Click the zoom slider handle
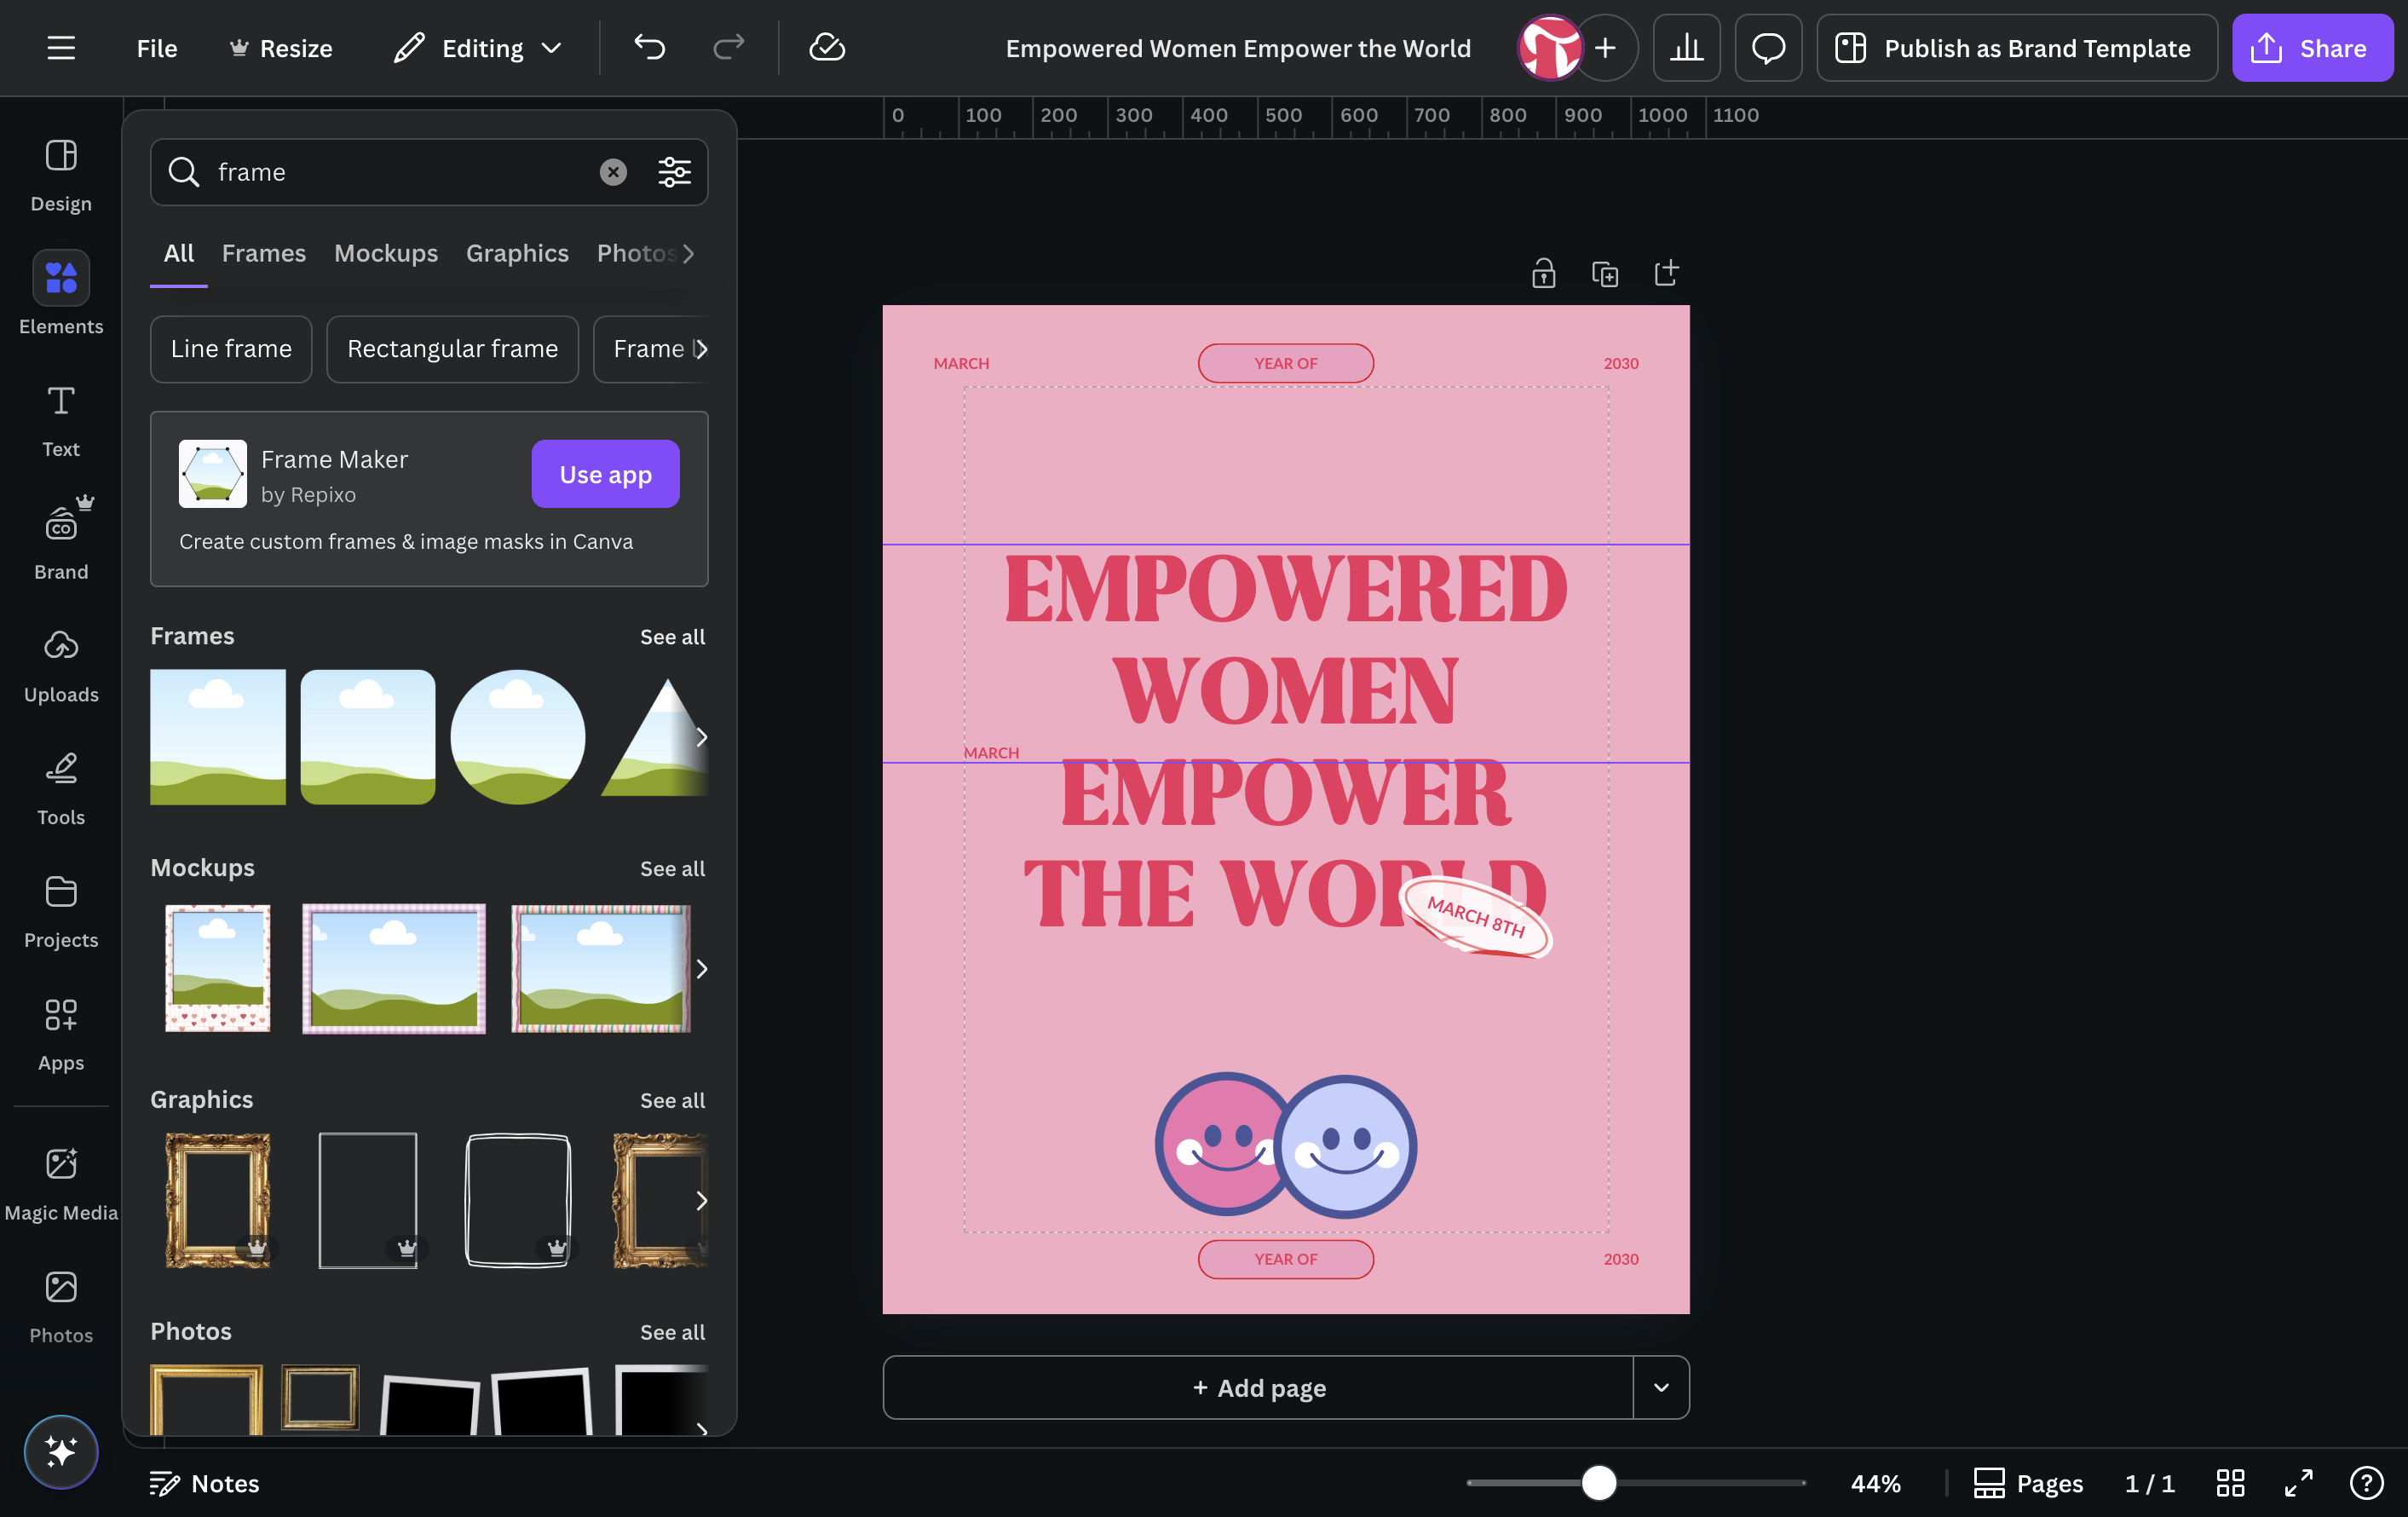 [1599, 1483]
